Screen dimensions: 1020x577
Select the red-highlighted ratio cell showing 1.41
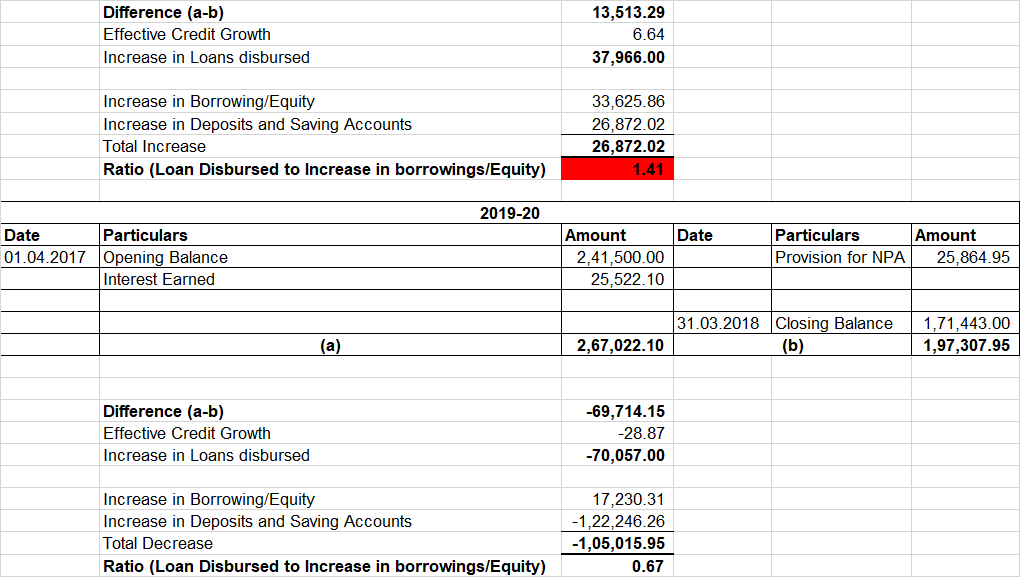[x=617, y=169]
